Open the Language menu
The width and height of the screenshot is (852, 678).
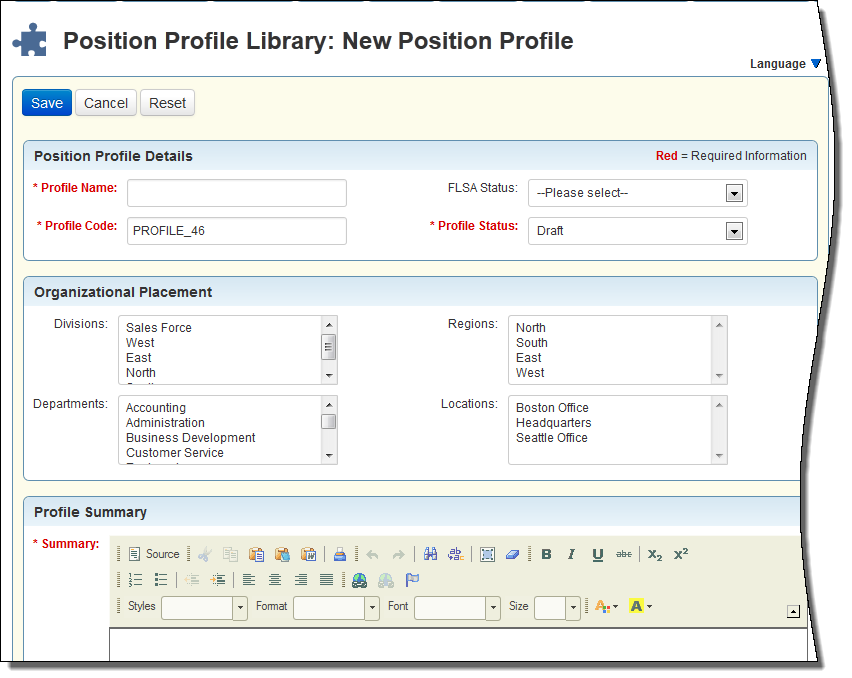coord(785,64)
